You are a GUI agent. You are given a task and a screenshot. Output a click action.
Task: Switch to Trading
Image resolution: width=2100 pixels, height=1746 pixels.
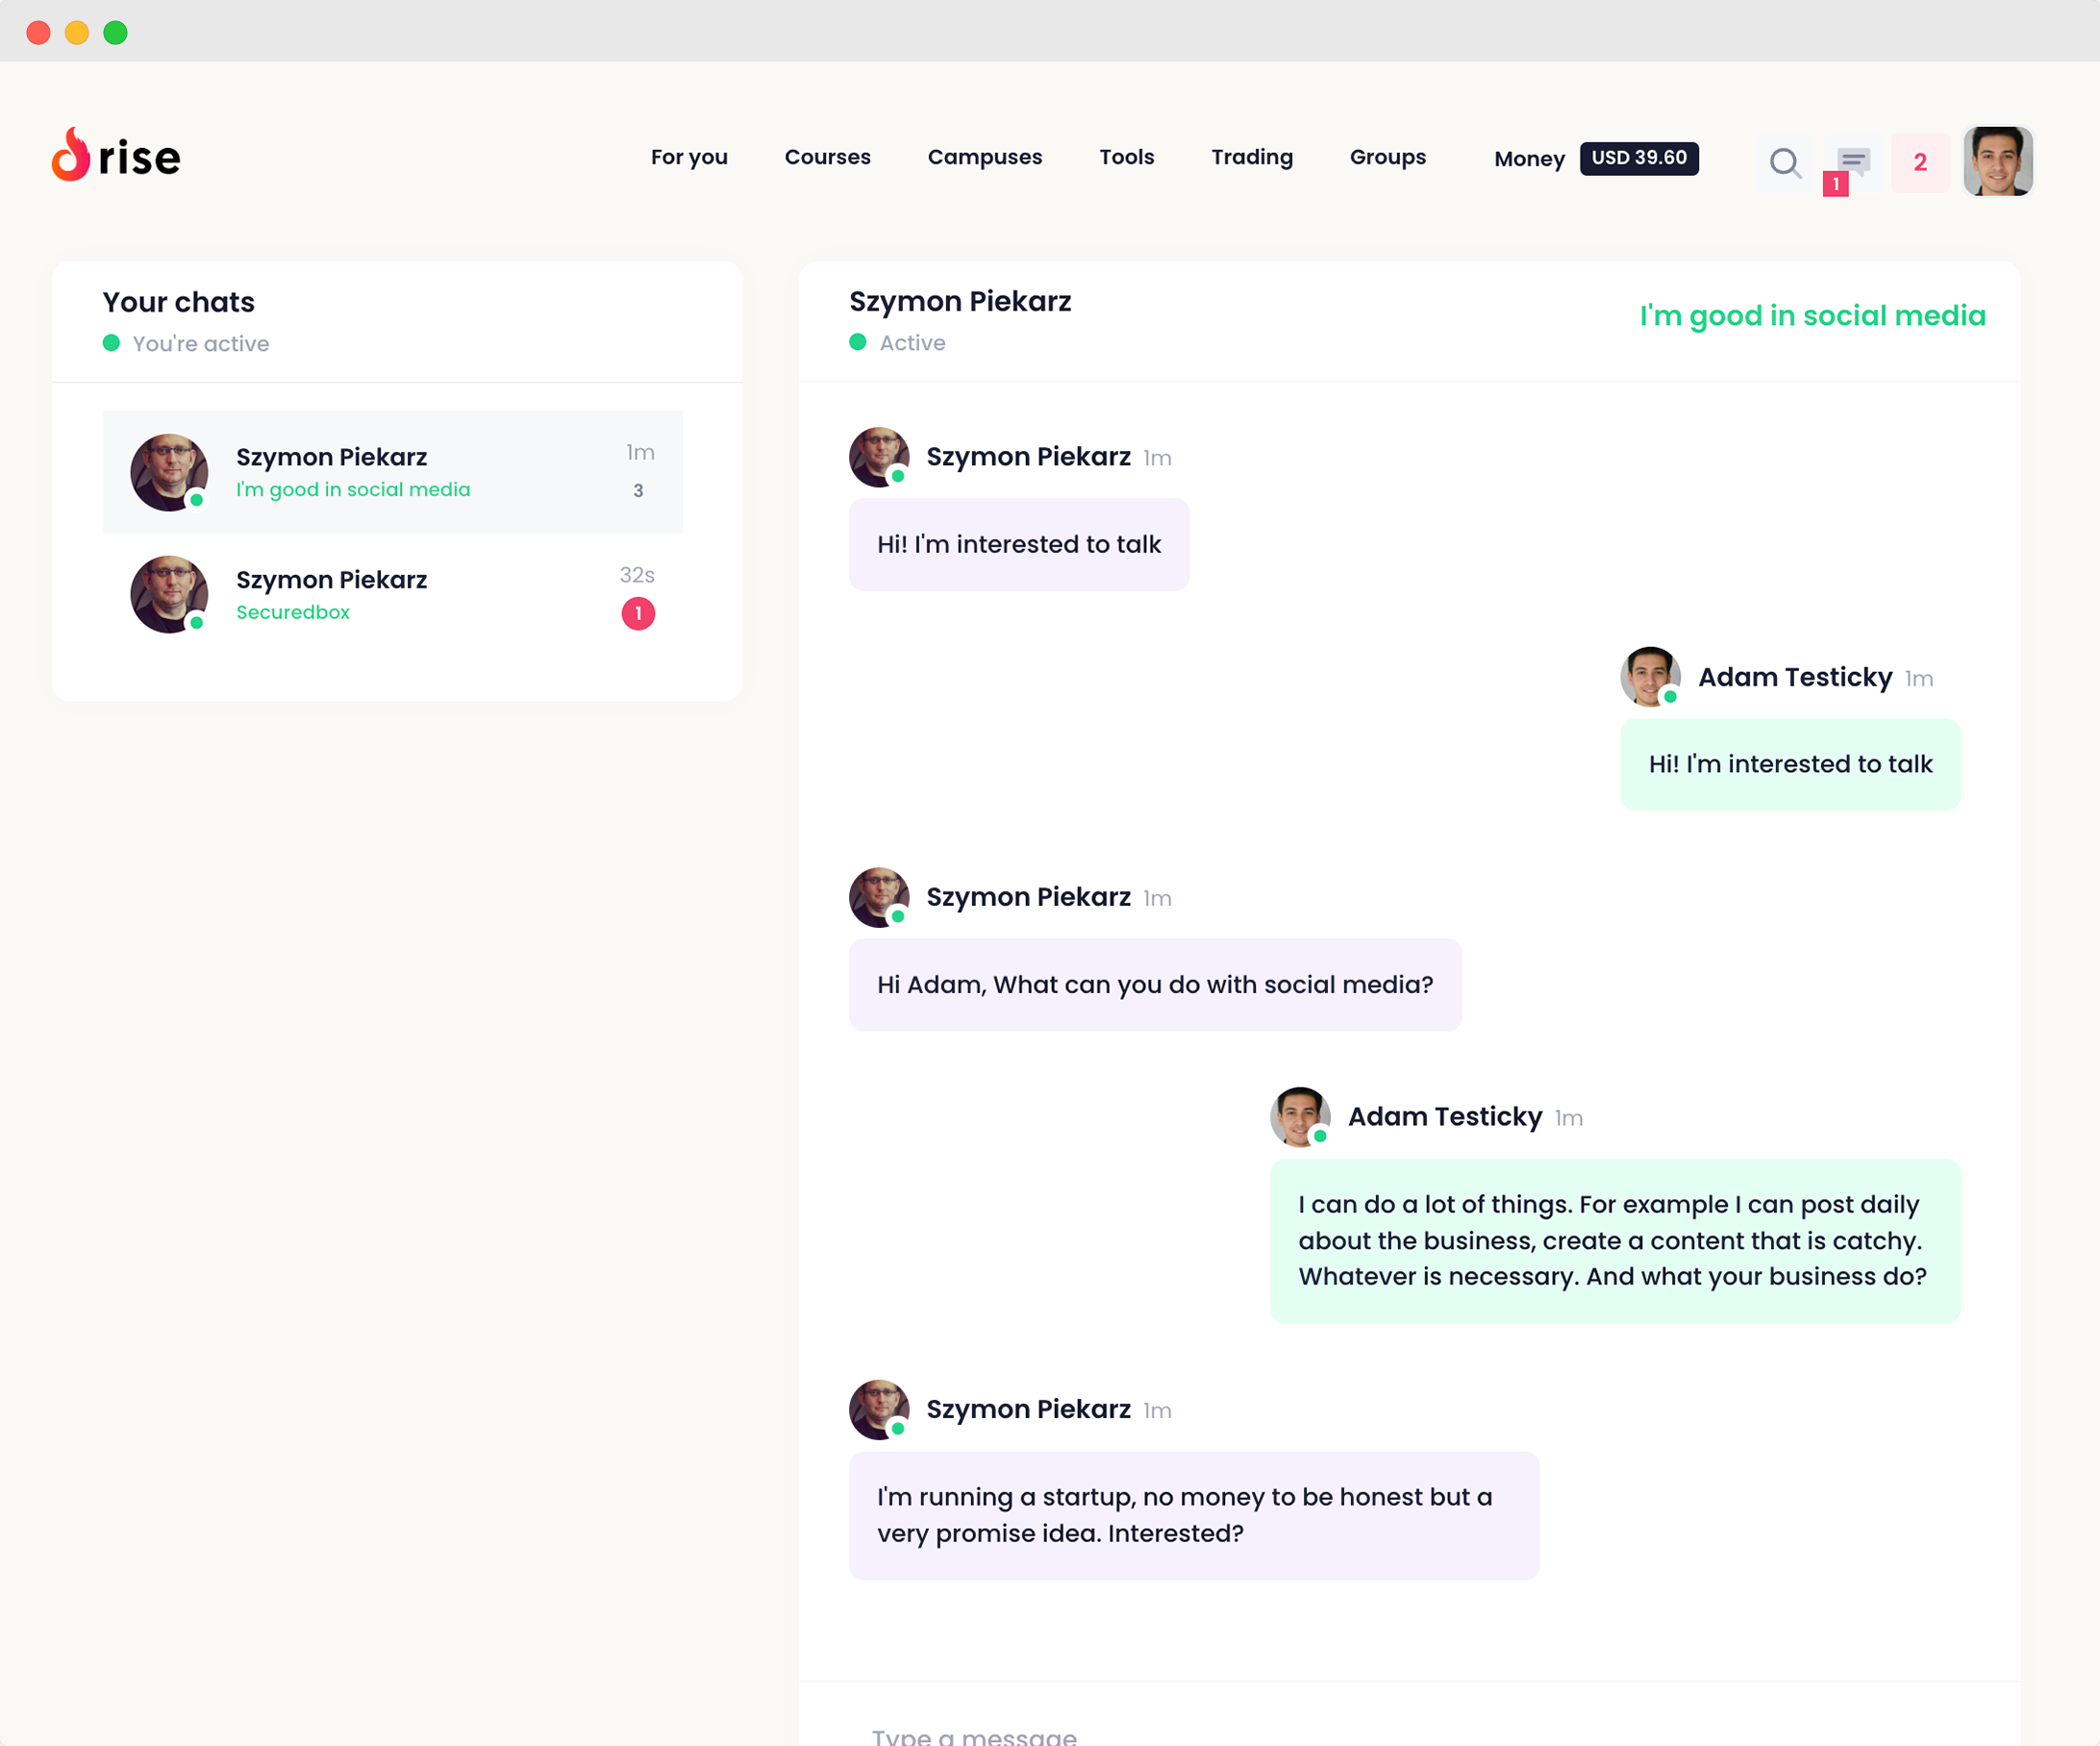[x=1252, y=157]
